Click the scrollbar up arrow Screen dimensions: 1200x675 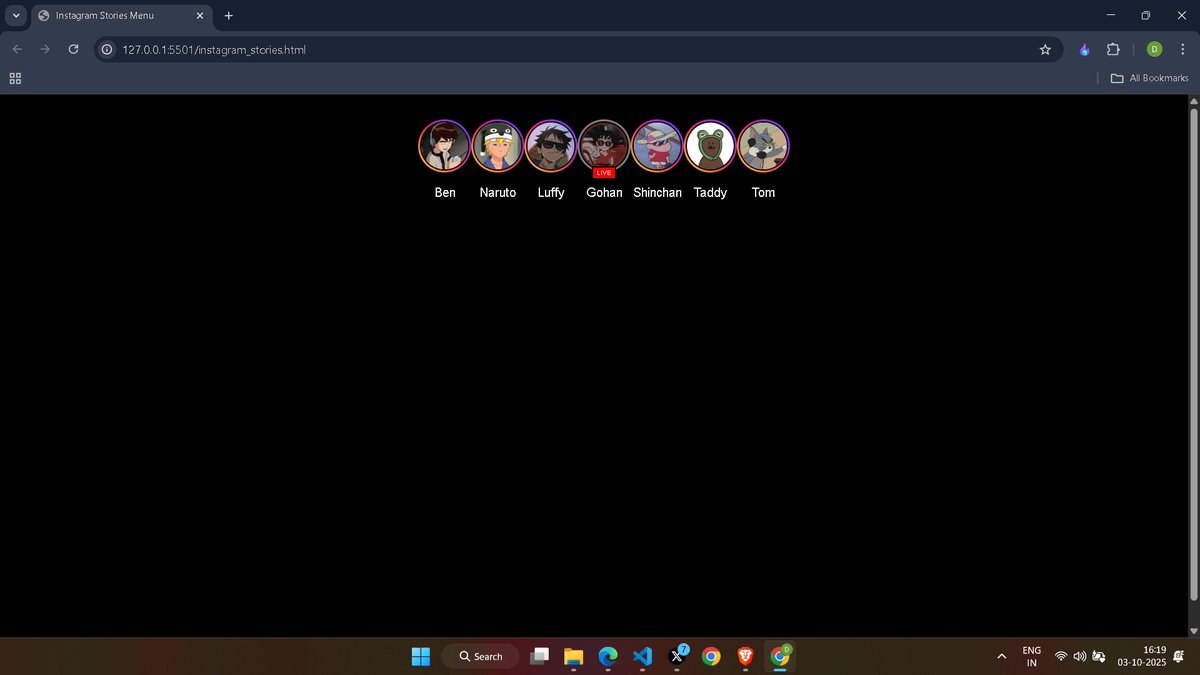[x=1192, y=100]
